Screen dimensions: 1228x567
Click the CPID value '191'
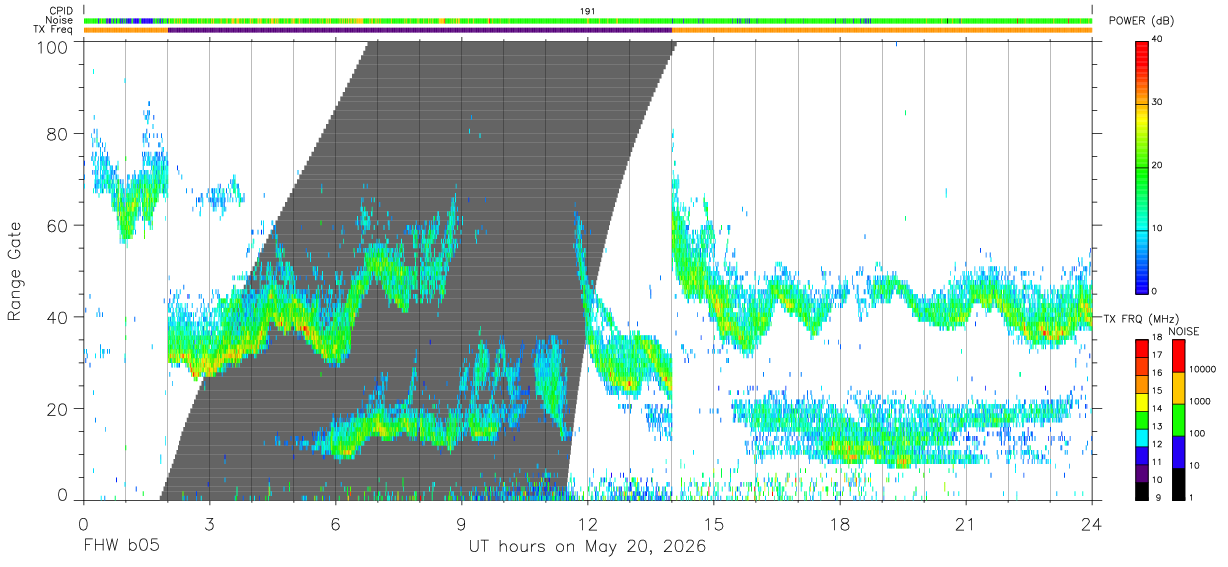coord(588,11)
